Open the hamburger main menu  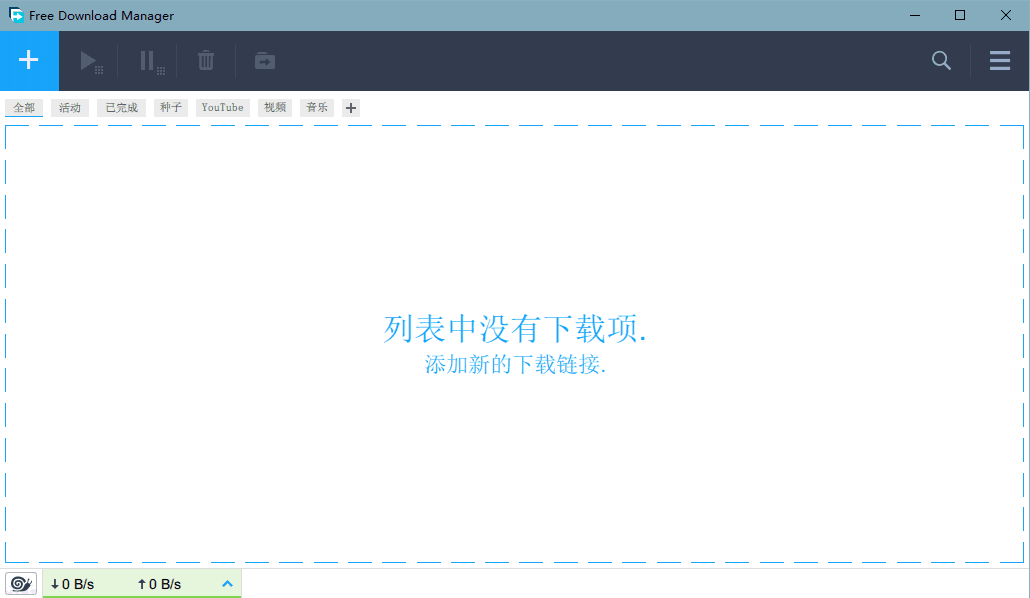pos(999,60)
